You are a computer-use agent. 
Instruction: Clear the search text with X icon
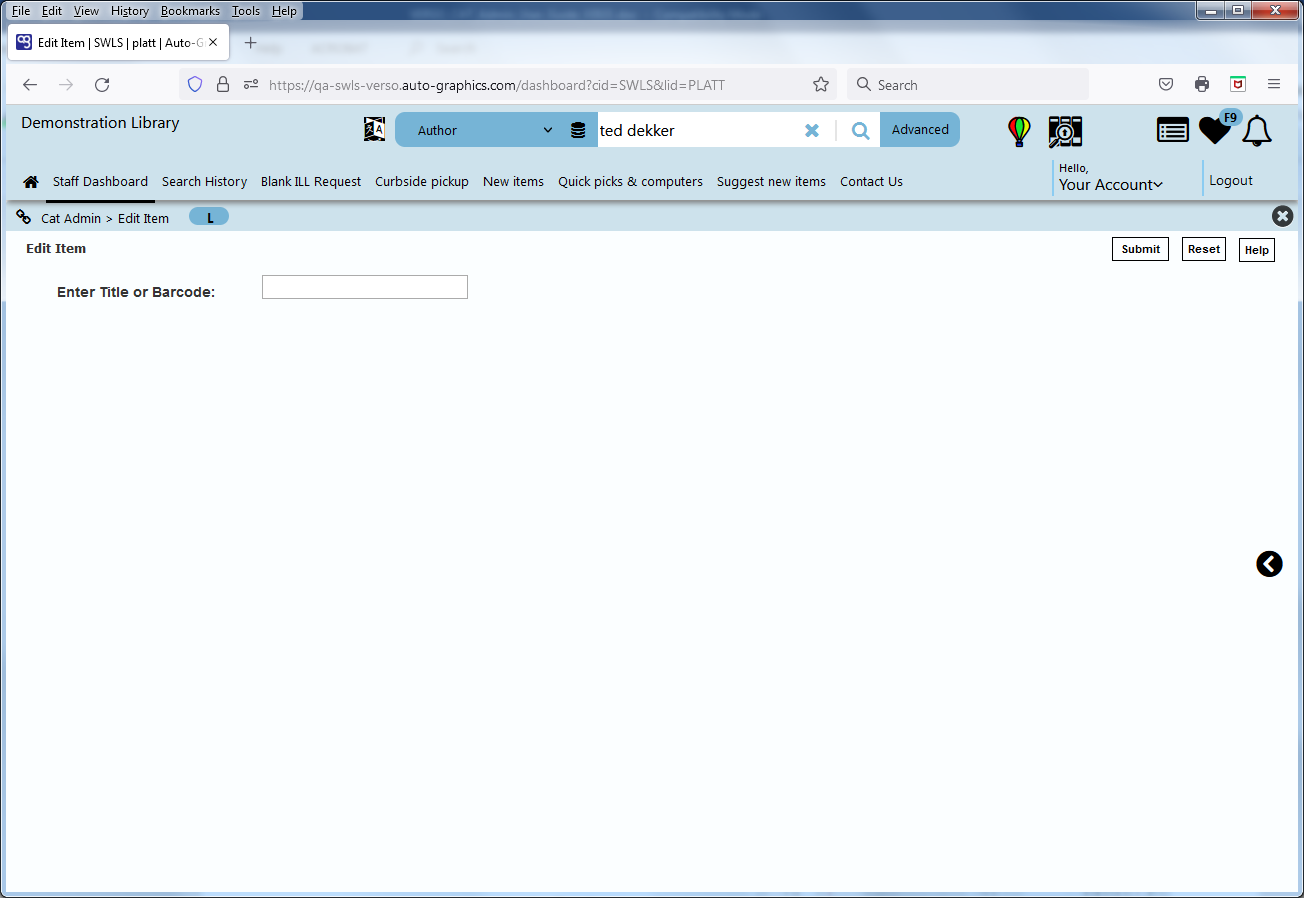812,130
